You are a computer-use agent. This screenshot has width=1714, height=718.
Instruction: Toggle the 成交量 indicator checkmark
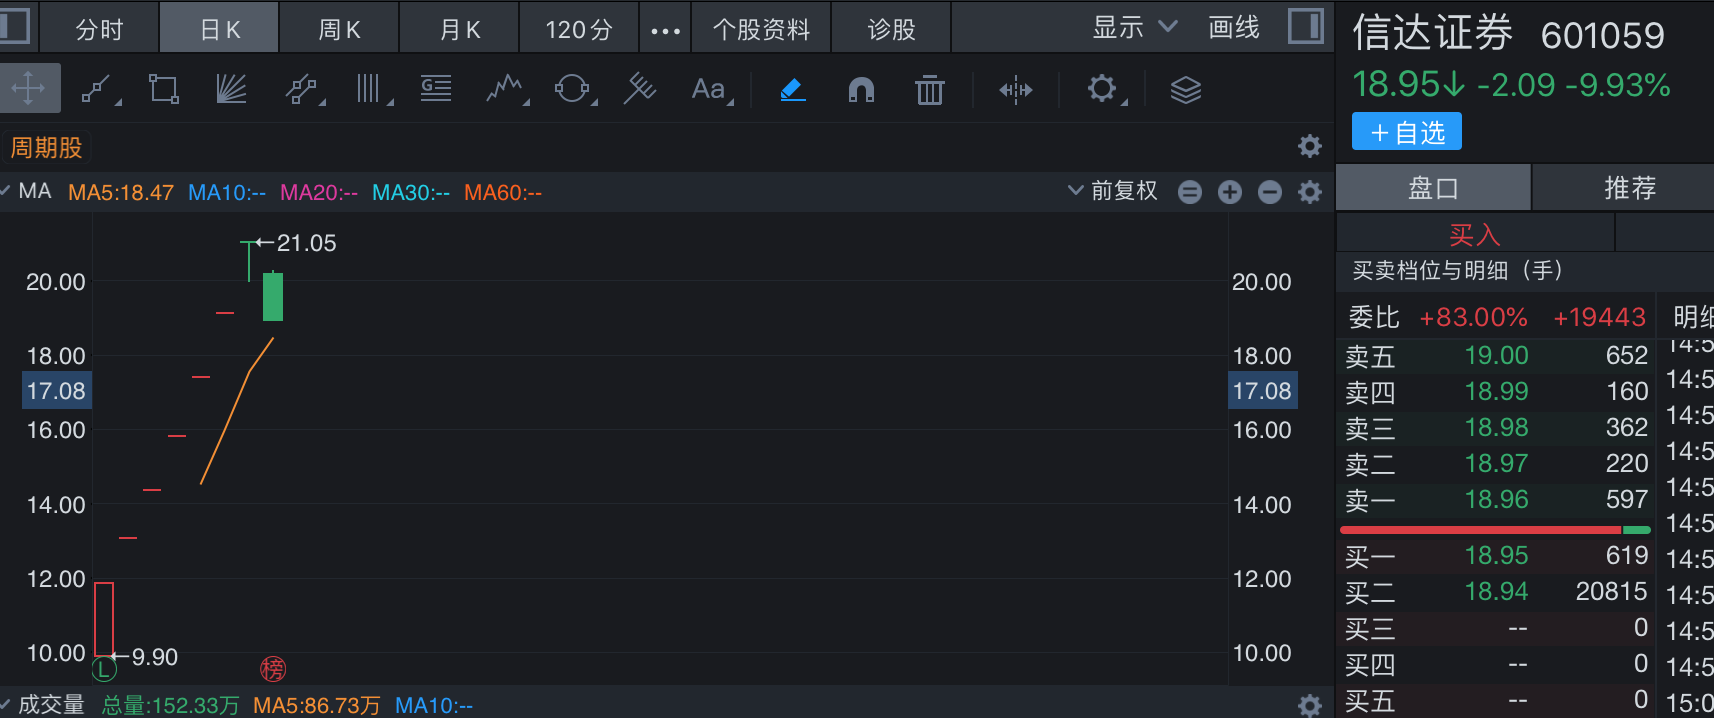[6, 704]
